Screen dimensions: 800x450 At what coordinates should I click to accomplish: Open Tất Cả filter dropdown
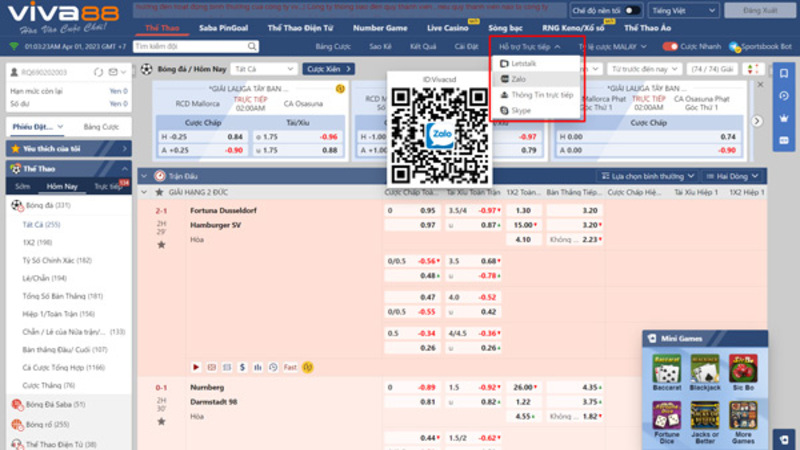point(263,69)
